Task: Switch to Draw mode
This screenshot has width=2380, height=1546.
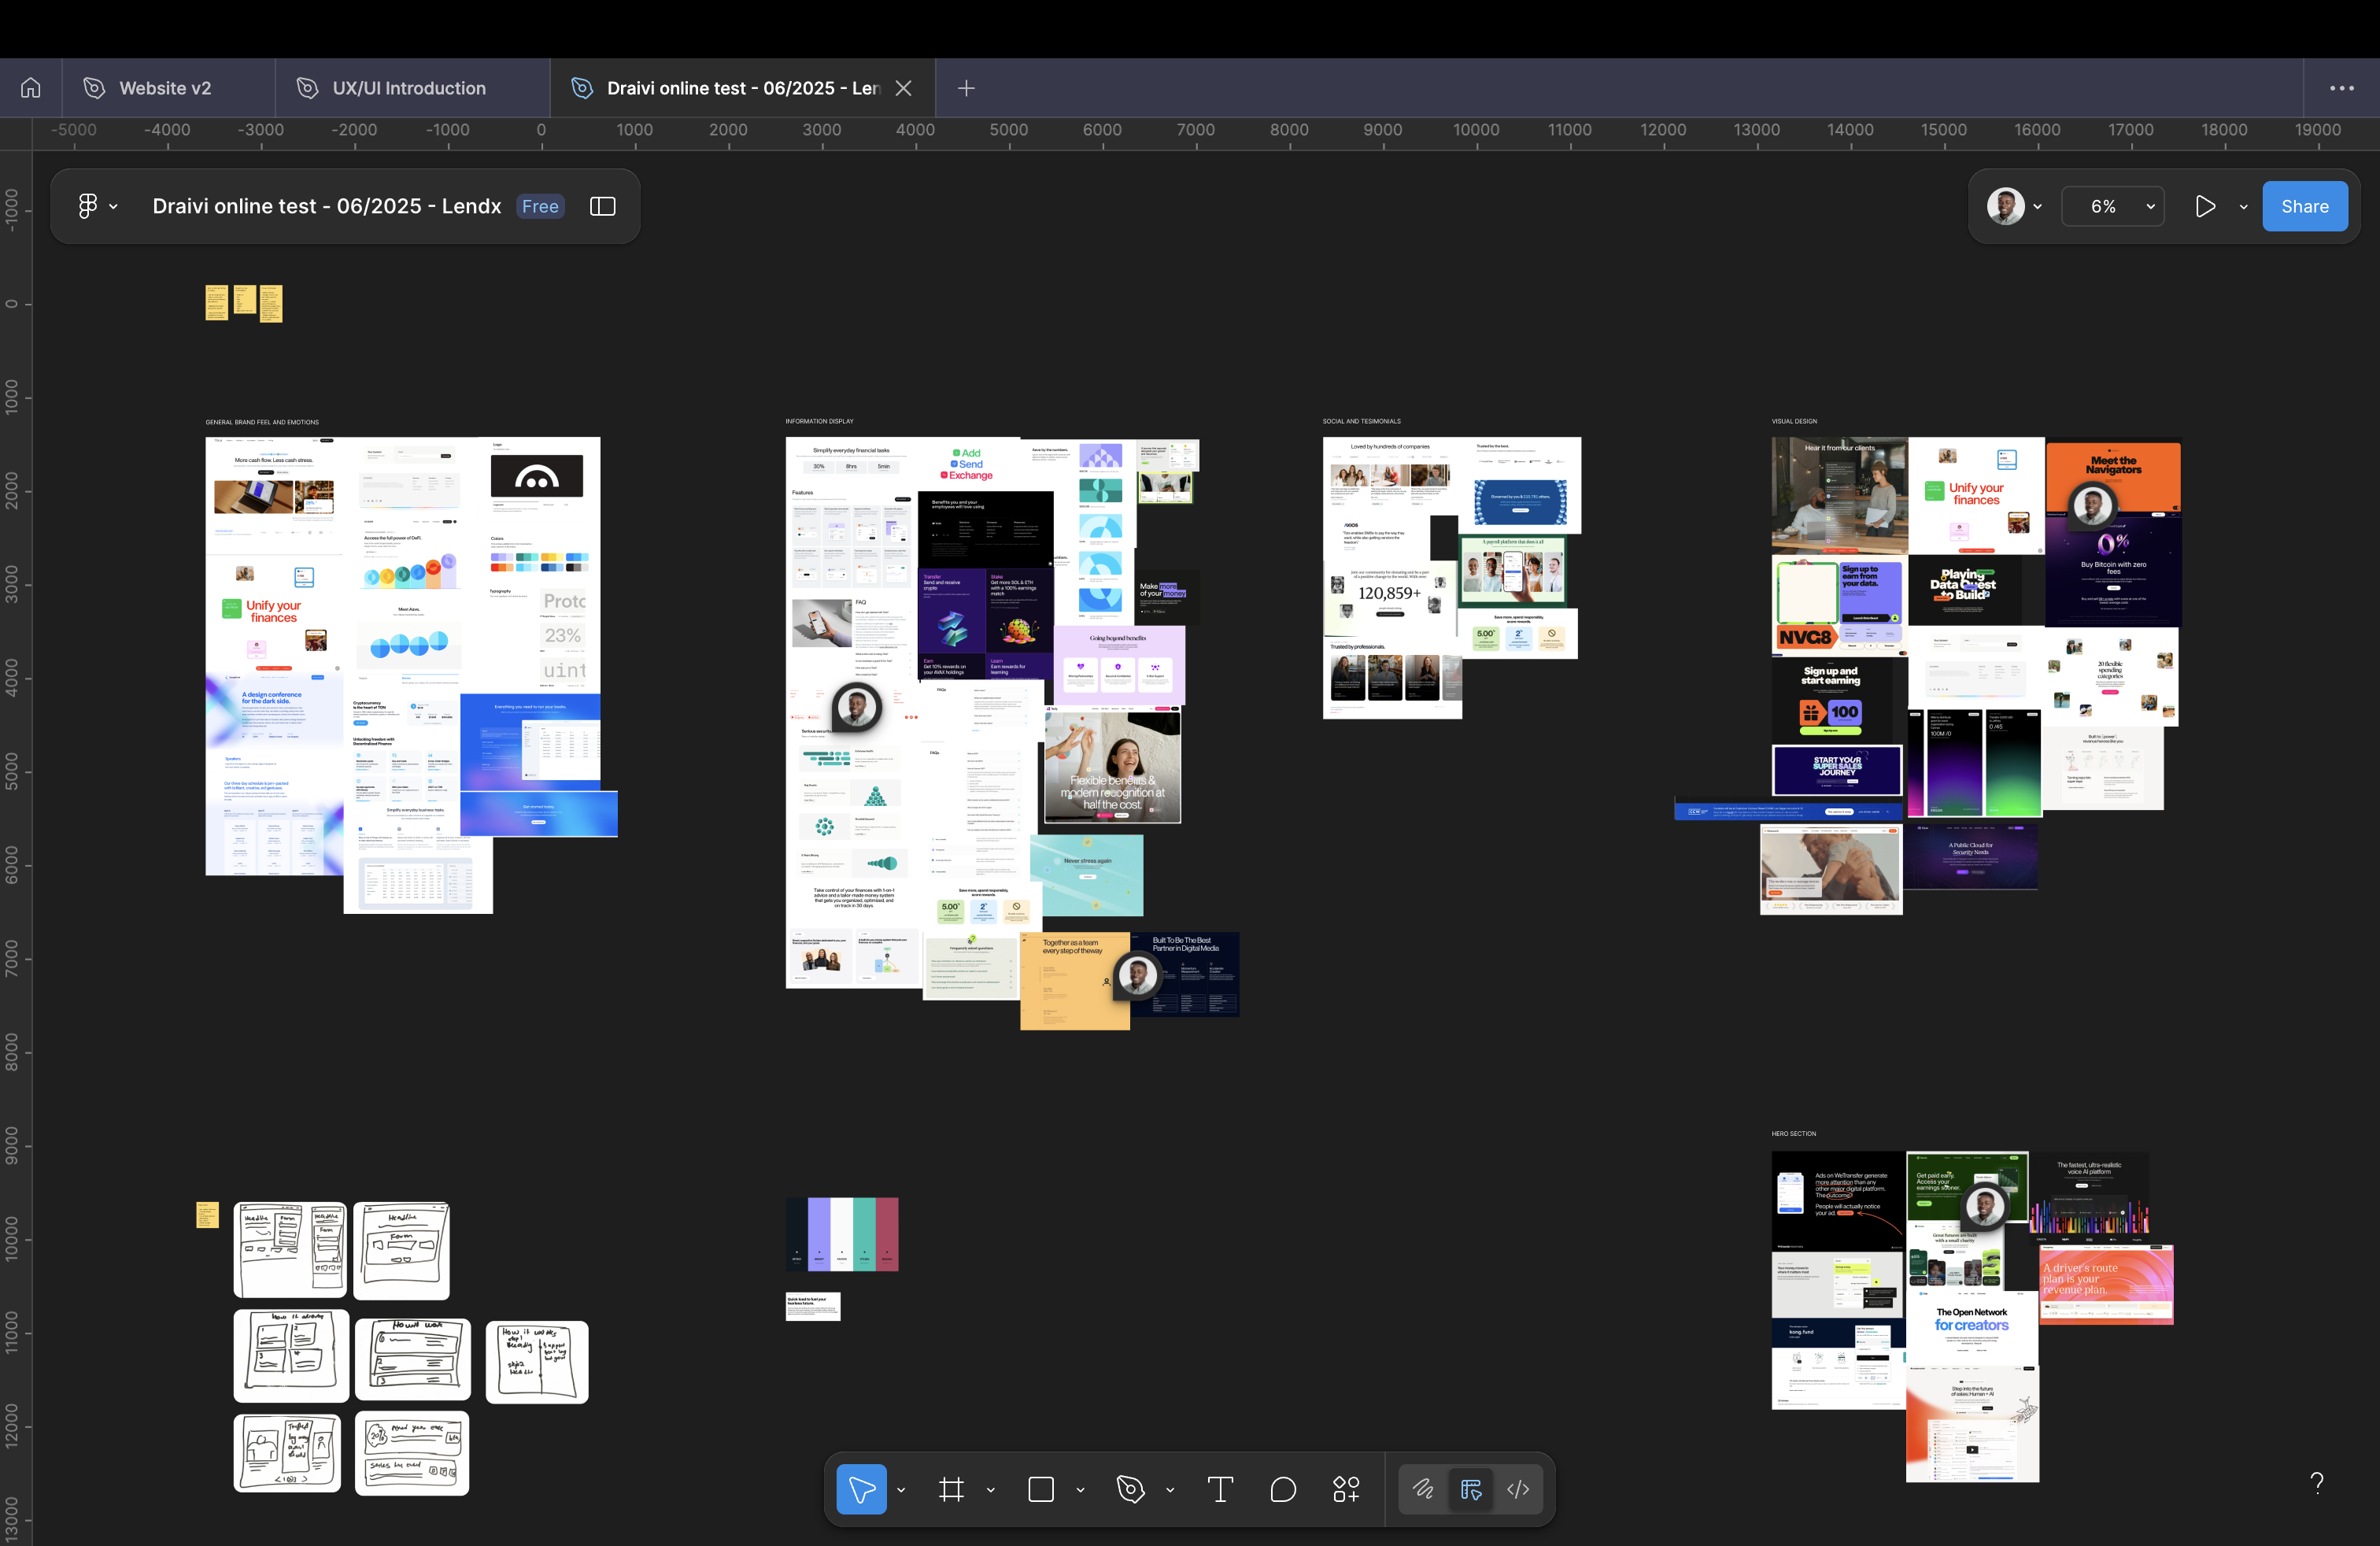Action: click(x=1424, y=1489)
